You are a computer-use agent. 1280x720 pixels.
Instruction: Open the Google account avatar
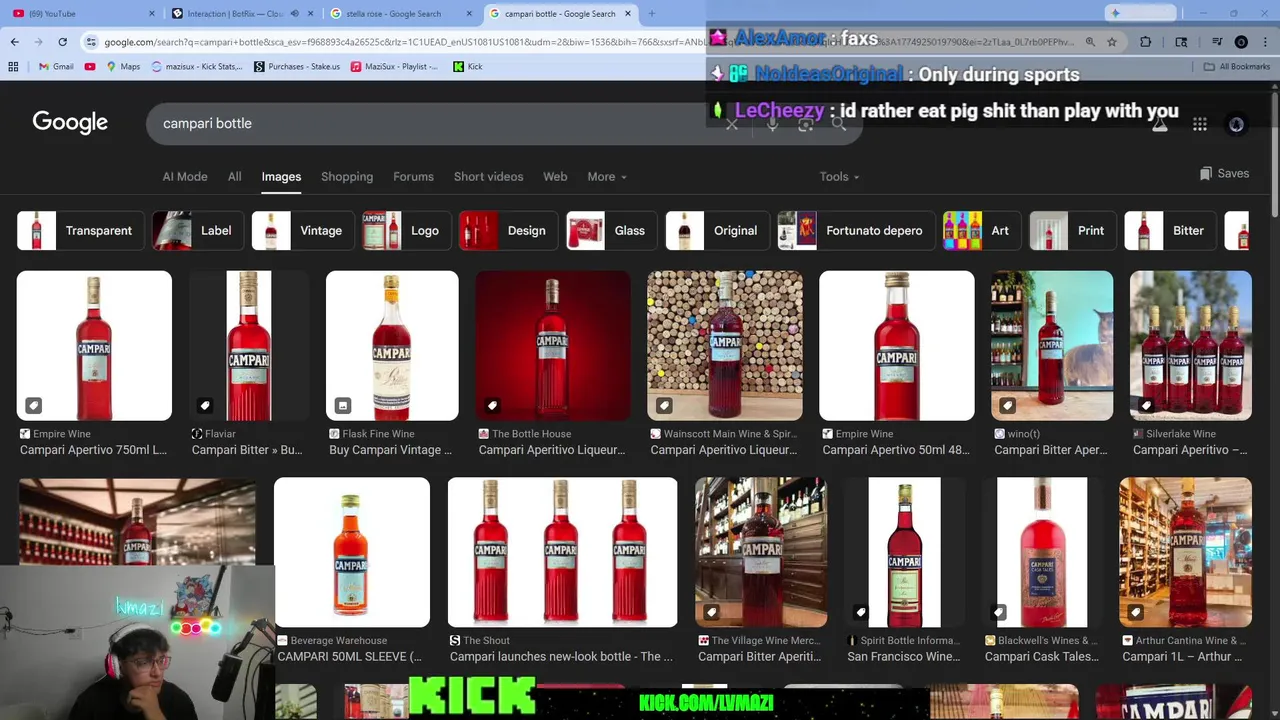(x=1236, y=124)
